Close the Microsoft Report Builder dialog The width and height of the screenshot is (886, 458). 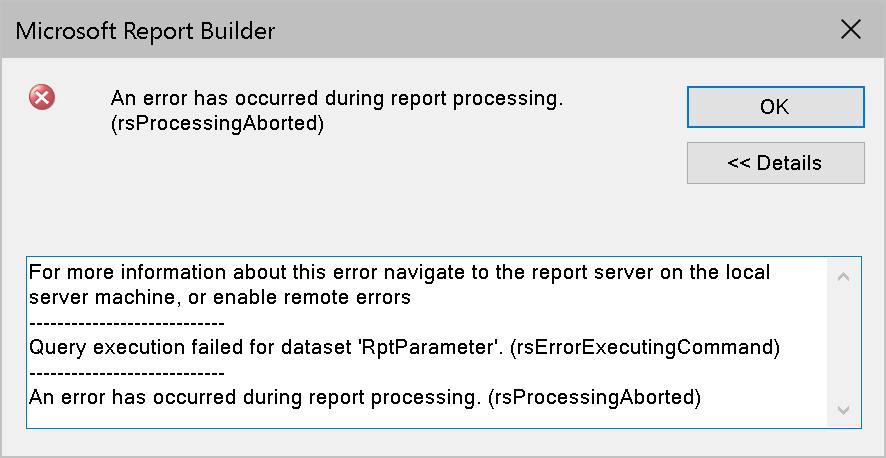pos(850,29)
